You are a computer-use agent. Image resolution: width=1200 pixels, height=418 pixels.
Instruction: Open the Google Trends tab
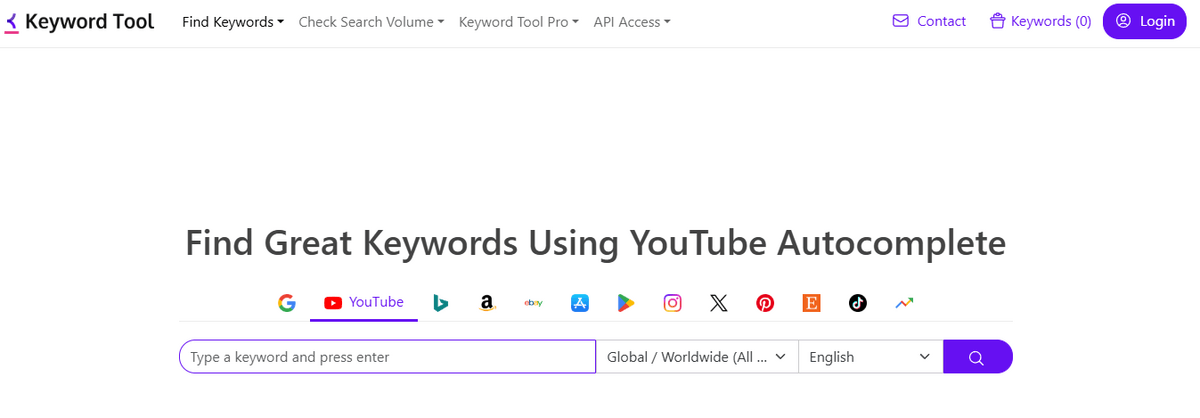pyautogui.click(x=904, y=302)
